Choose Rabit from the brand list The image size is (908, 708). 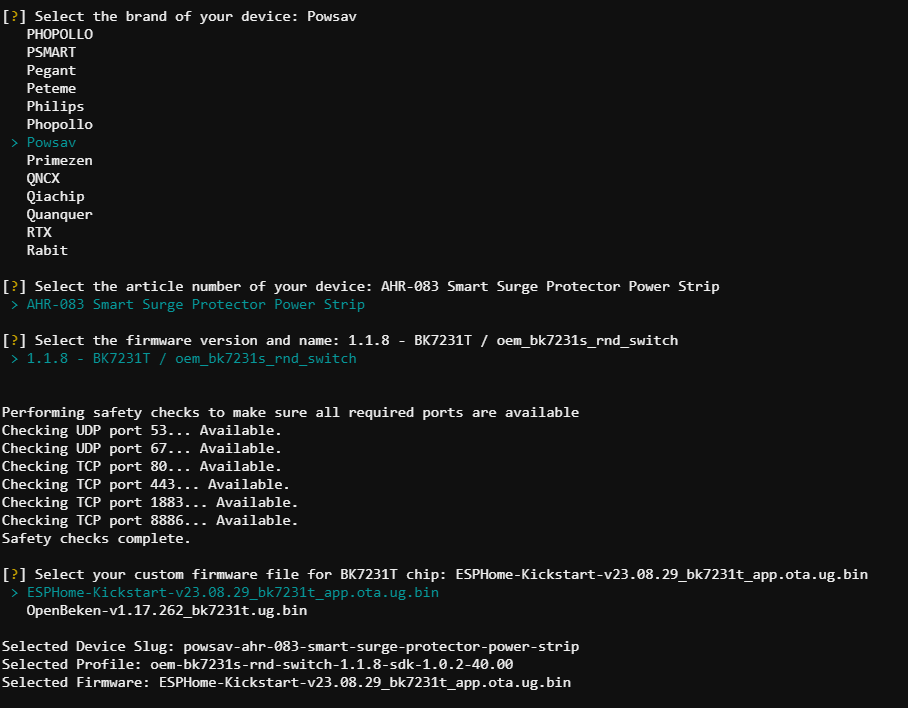[x=47, y=250]
